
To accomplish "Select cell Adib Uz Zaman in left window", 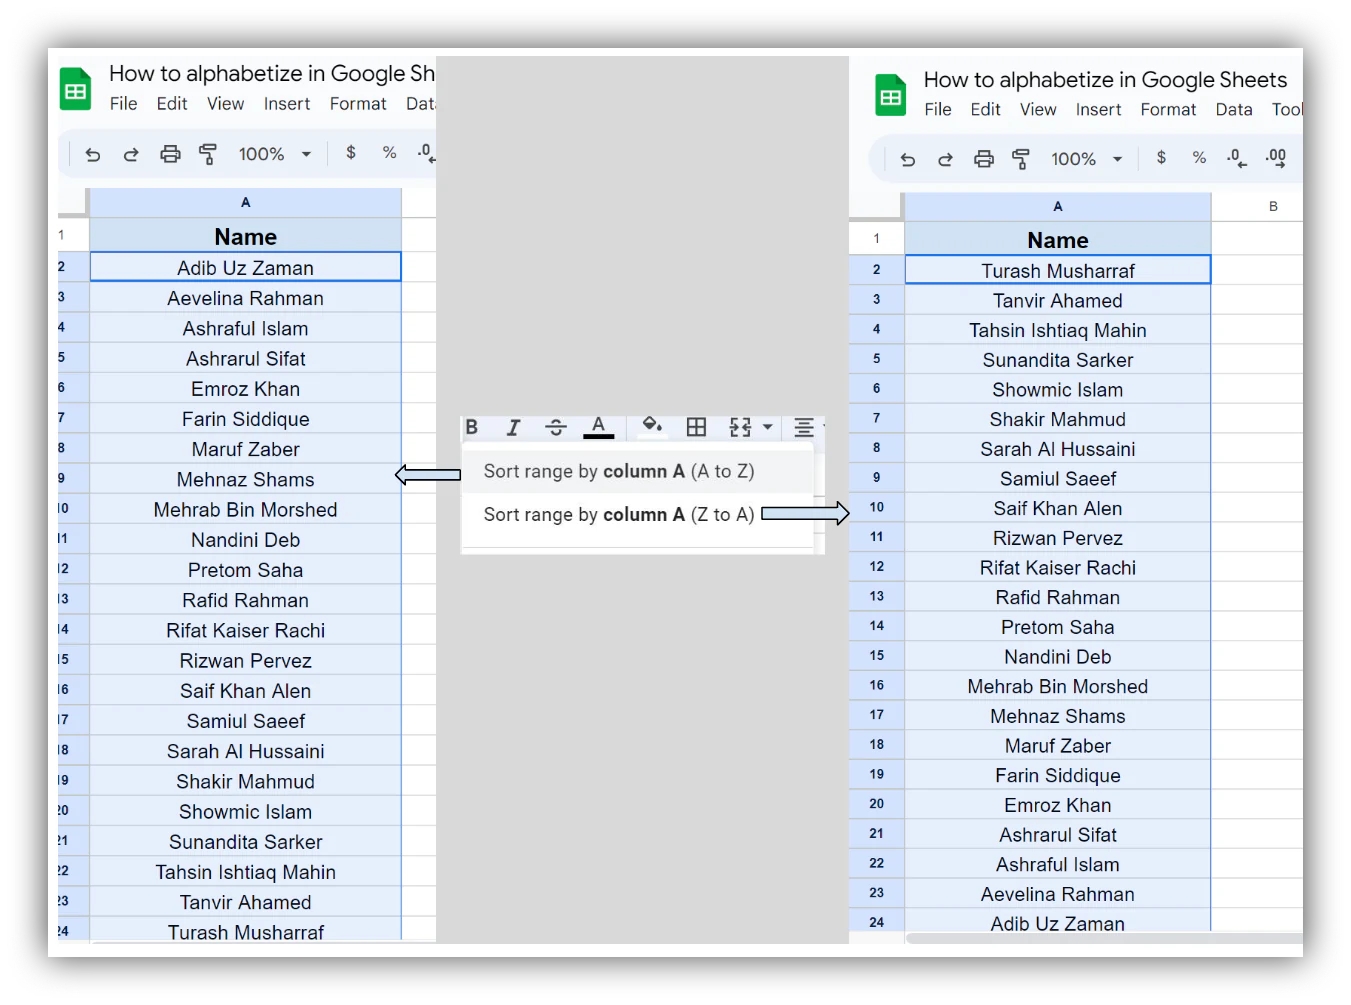I will (x=246, y=267).
